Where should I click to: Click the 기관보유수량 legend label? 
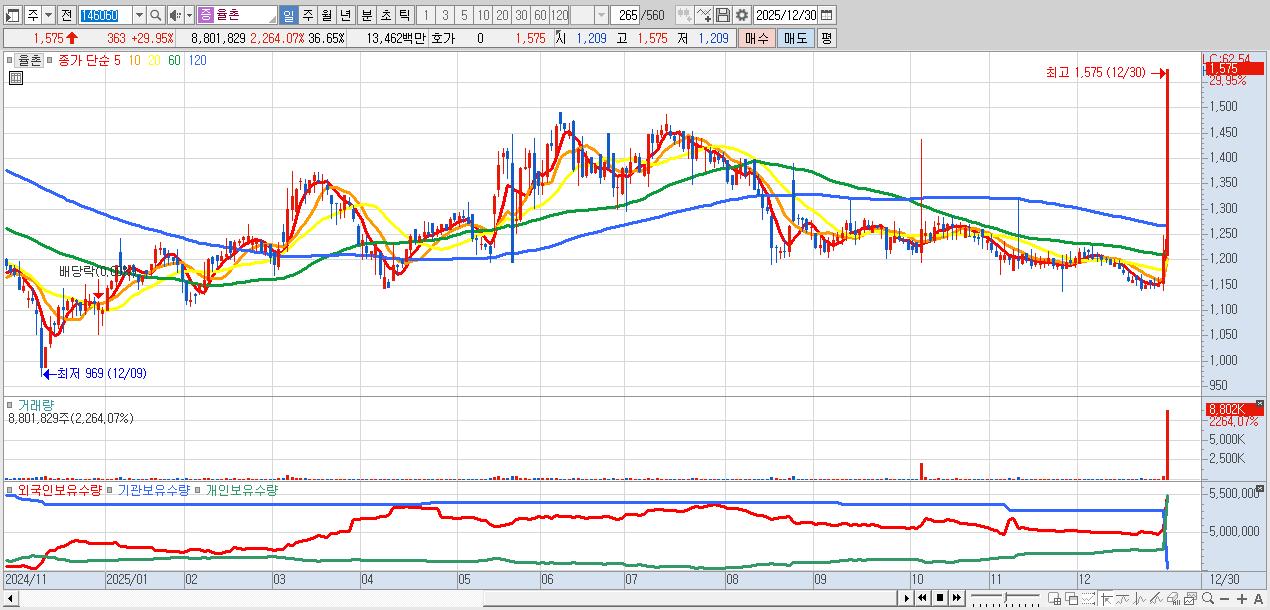[153, 491]
